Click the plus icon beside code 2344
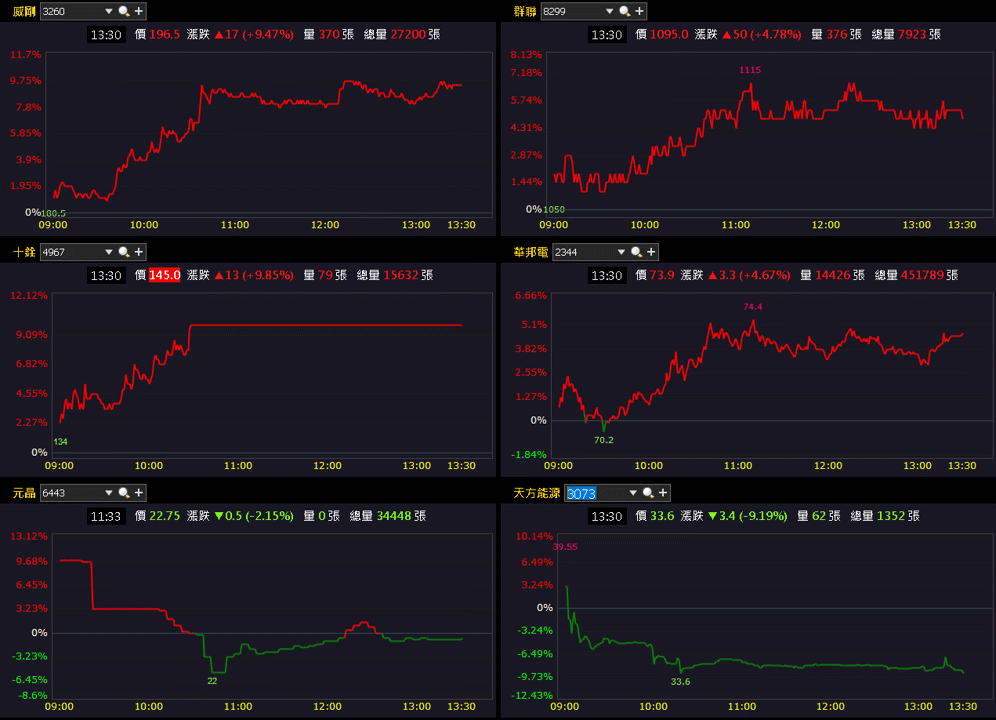The width and height of the screenshot is (996, 720). click(x=651, y=252)
